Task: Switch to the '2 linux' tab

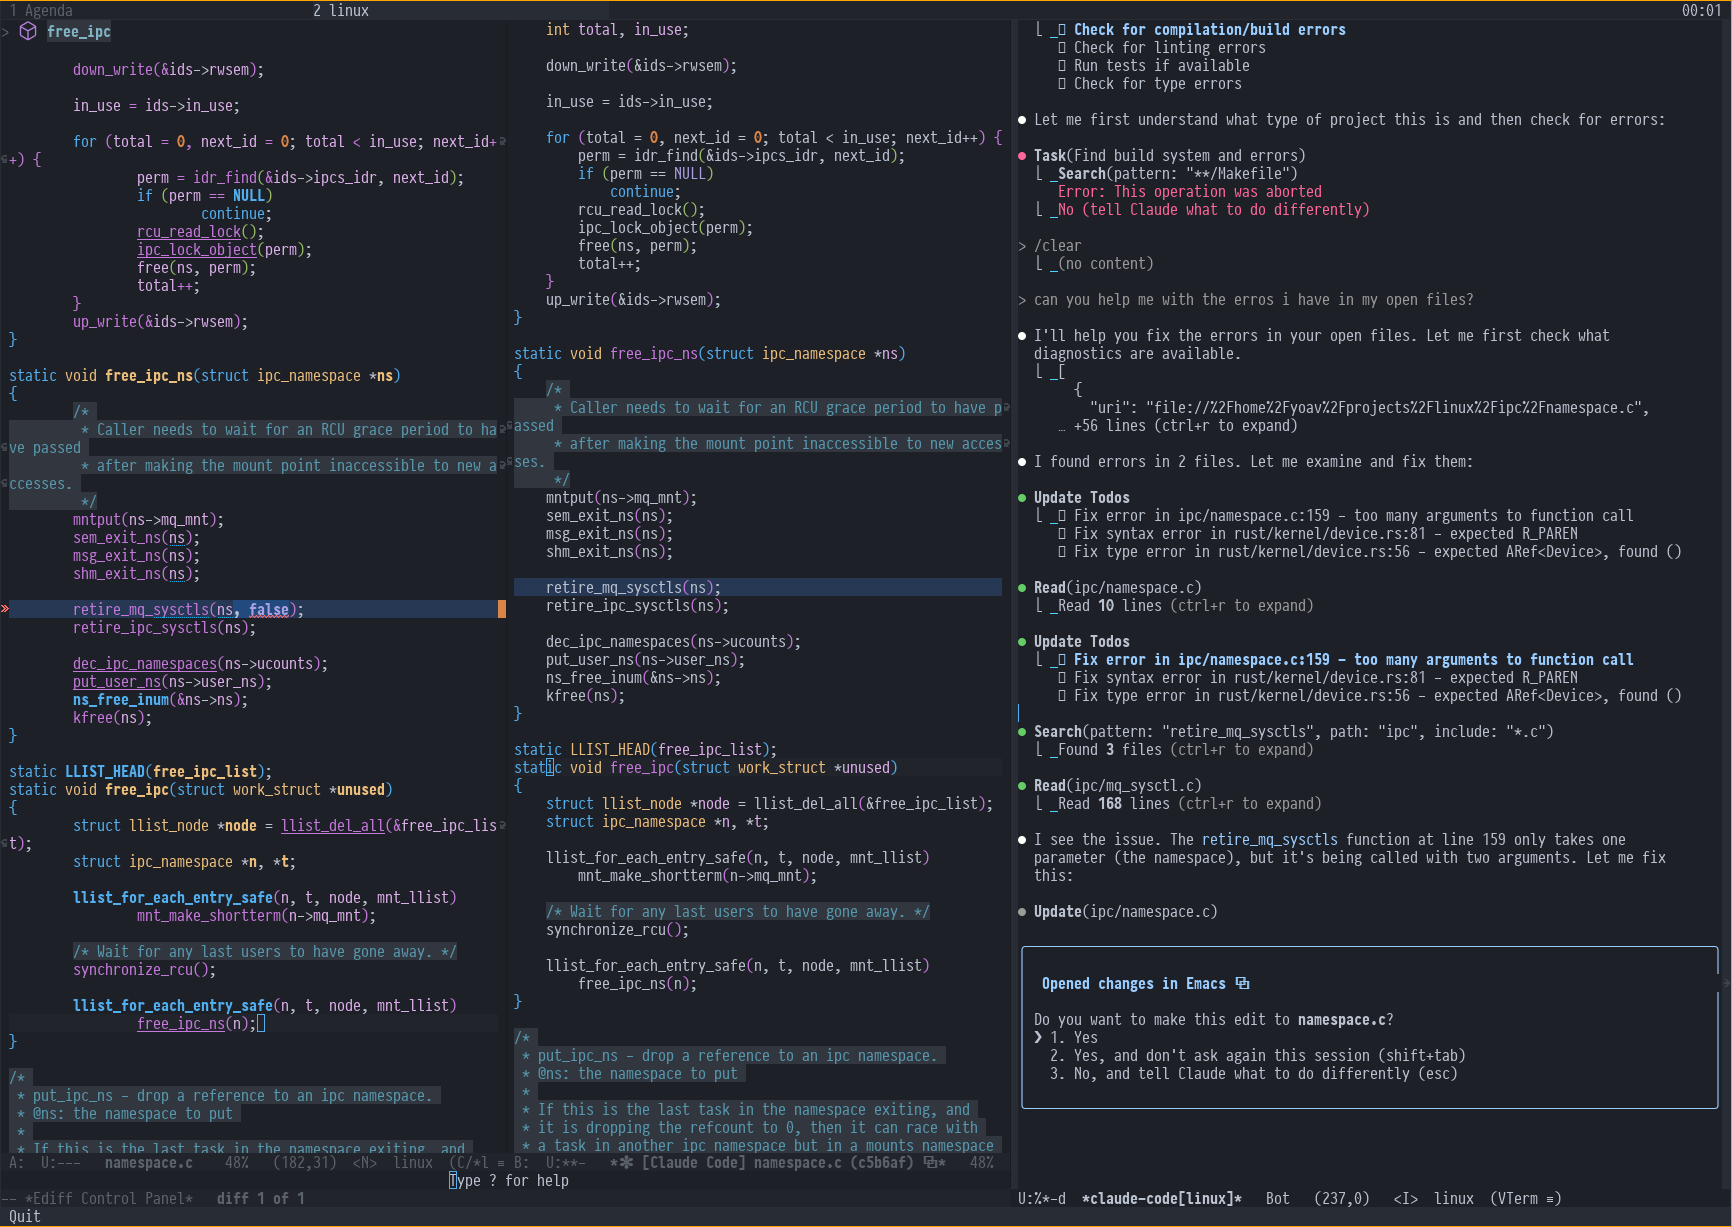Action: pos(340,10)
